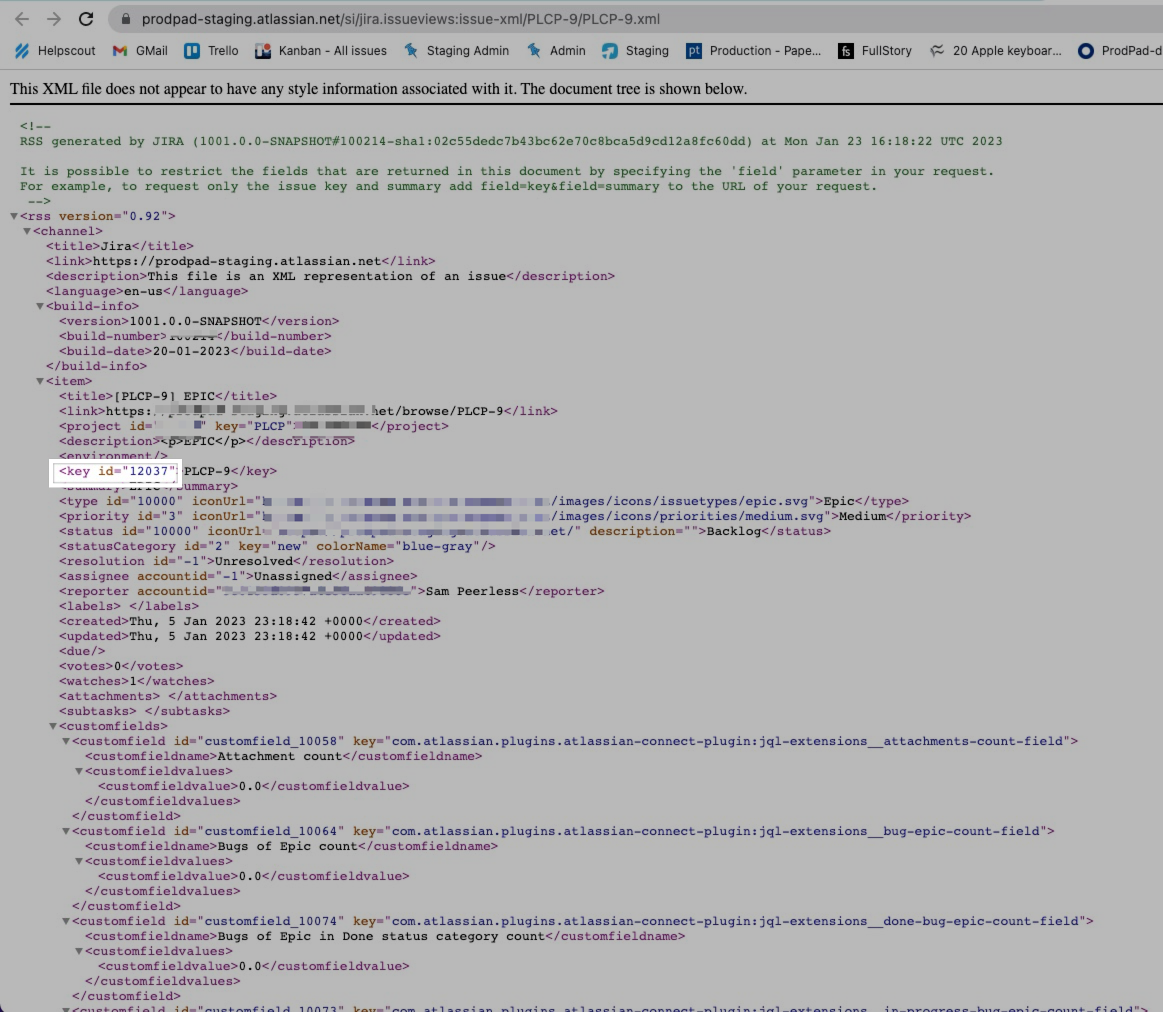
Task: Click the Staging bookmark favicon
Action: coord(610,50)
